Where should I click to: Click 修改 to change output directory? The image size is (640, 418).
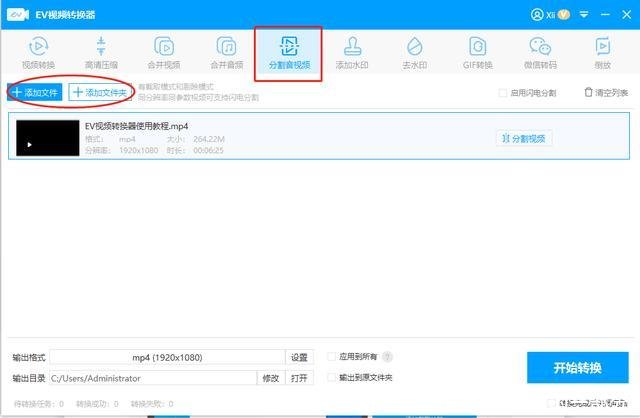click(271, 378)
